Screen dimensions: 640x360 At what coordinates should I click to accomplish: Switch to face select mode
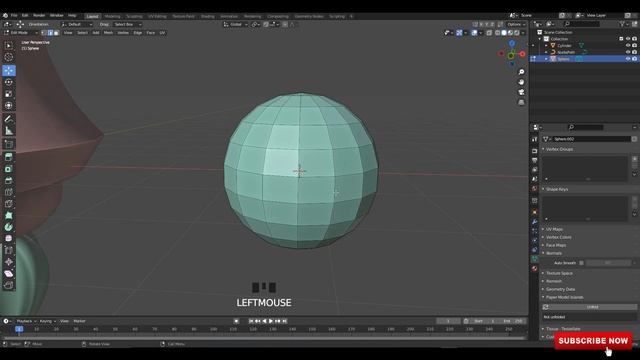56,33
